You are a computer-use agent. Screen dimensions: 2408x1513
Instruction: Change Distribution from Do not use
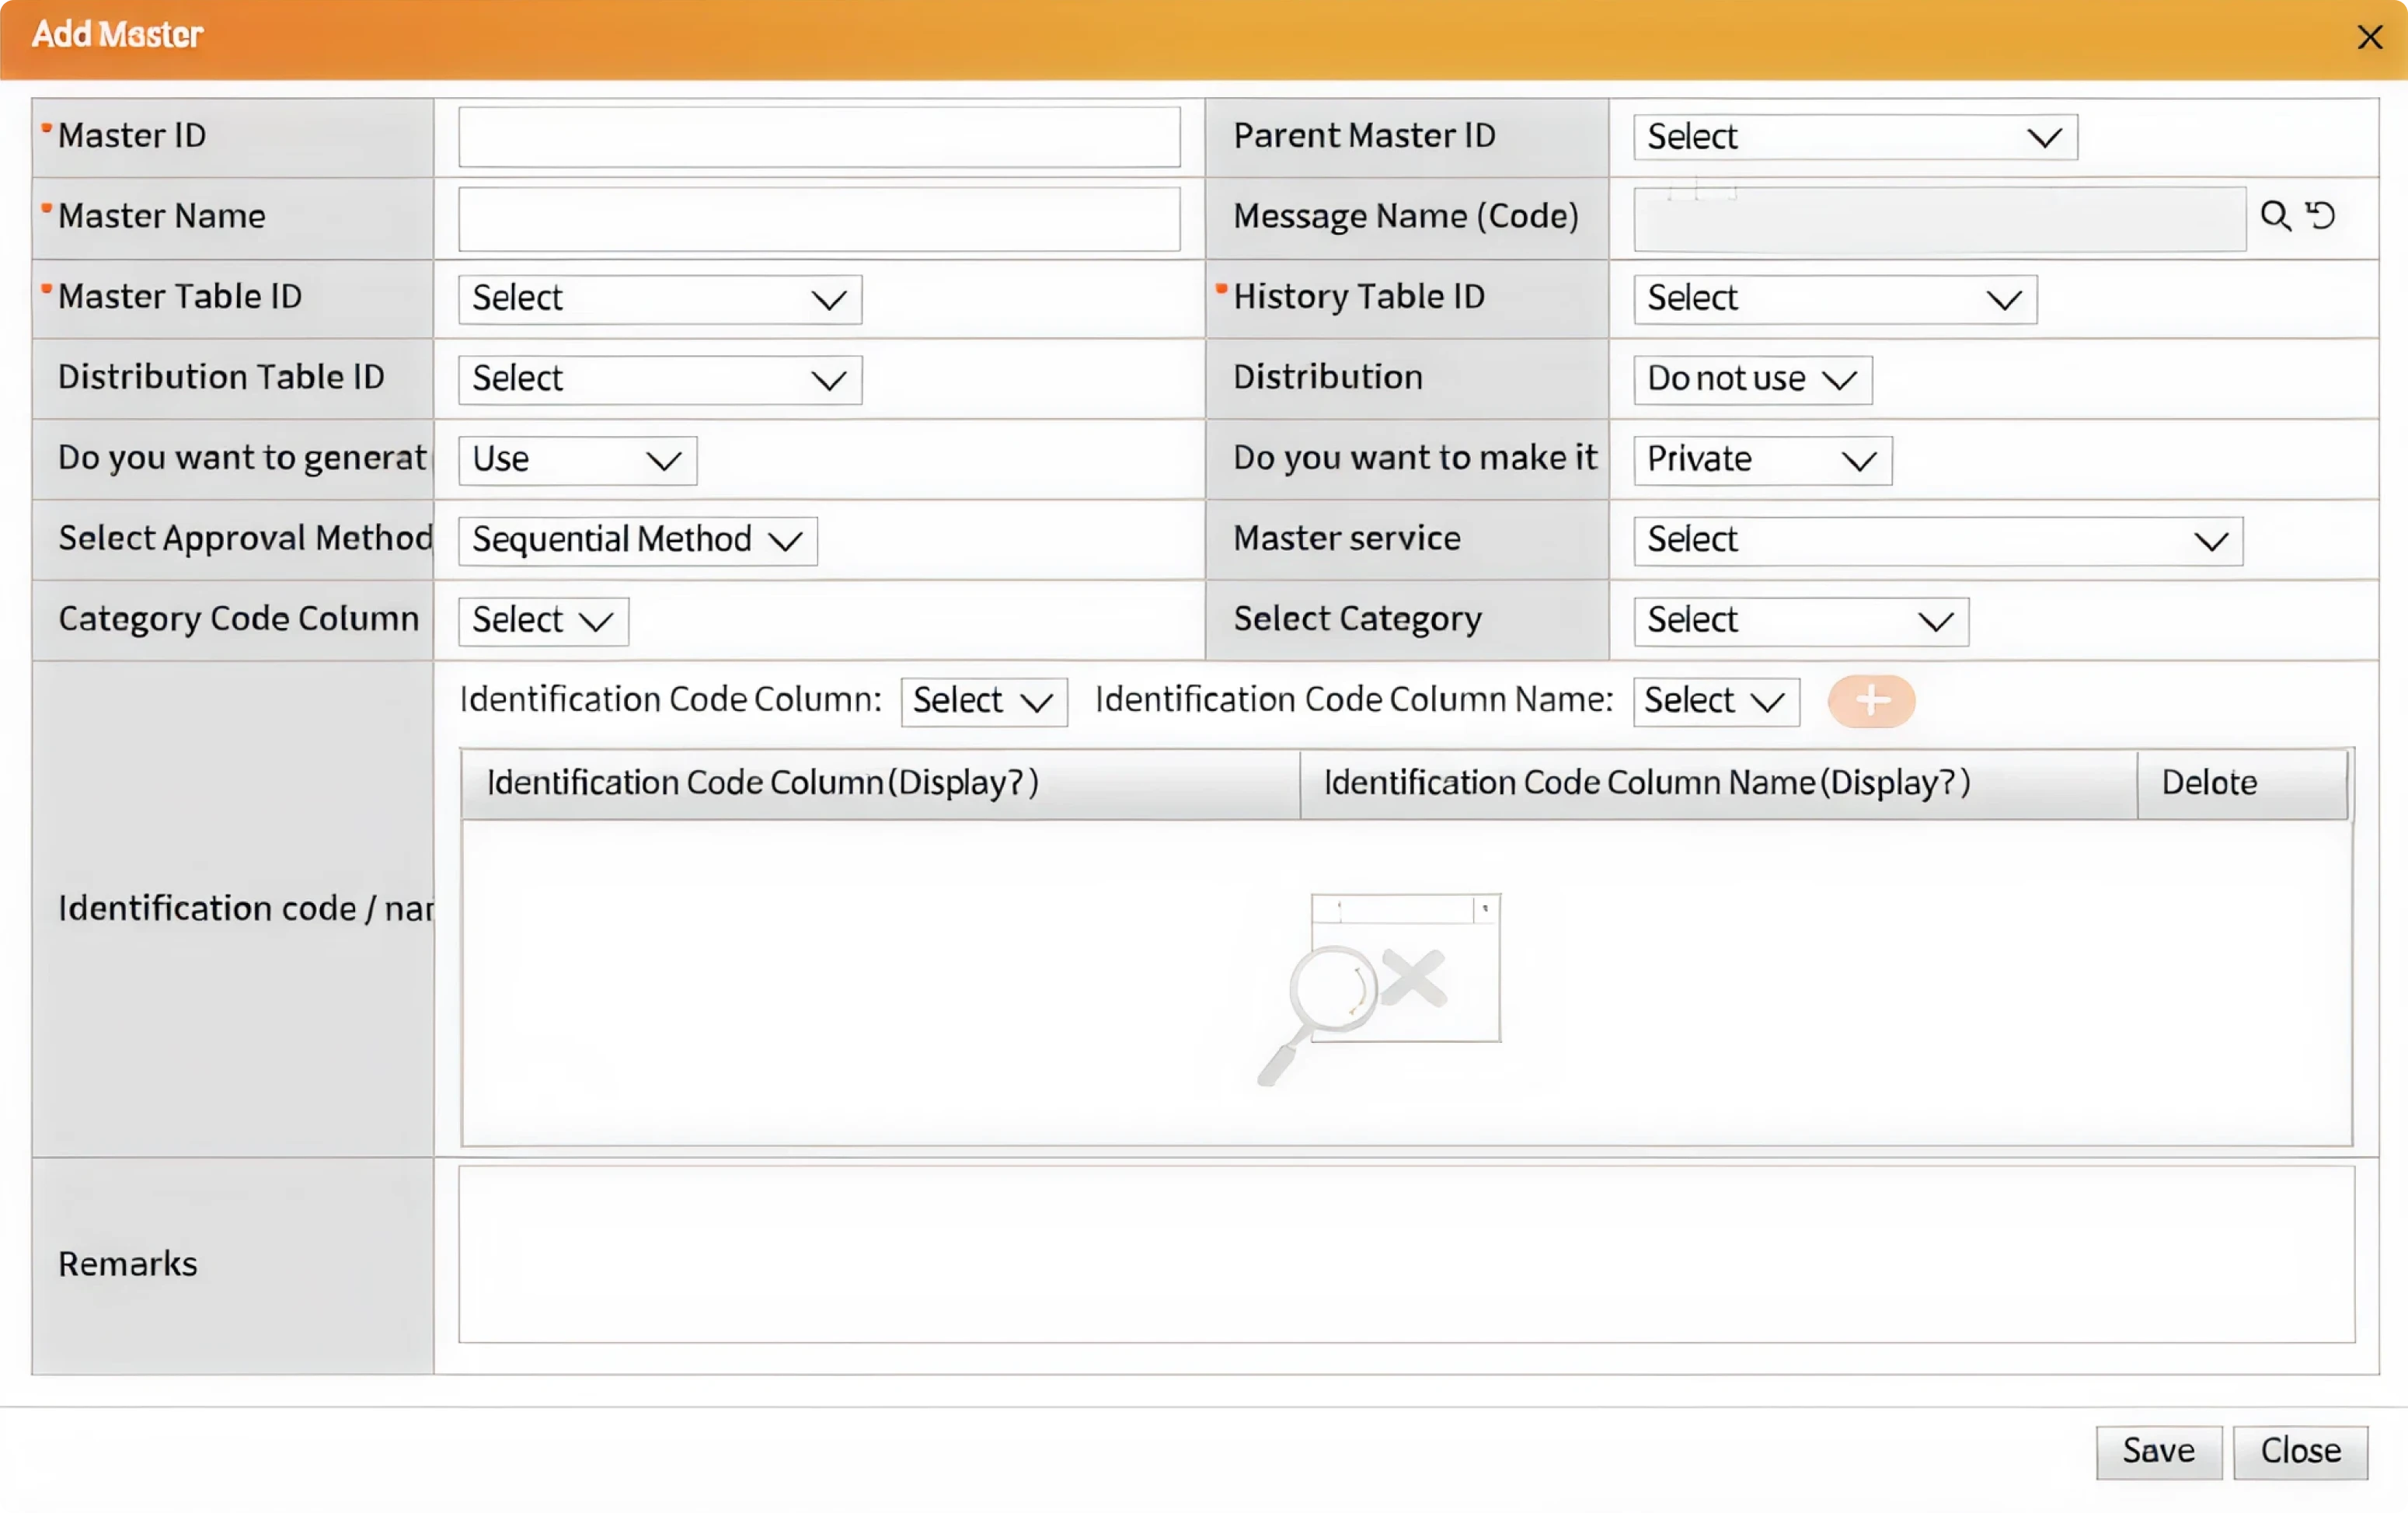point(1751,380)
